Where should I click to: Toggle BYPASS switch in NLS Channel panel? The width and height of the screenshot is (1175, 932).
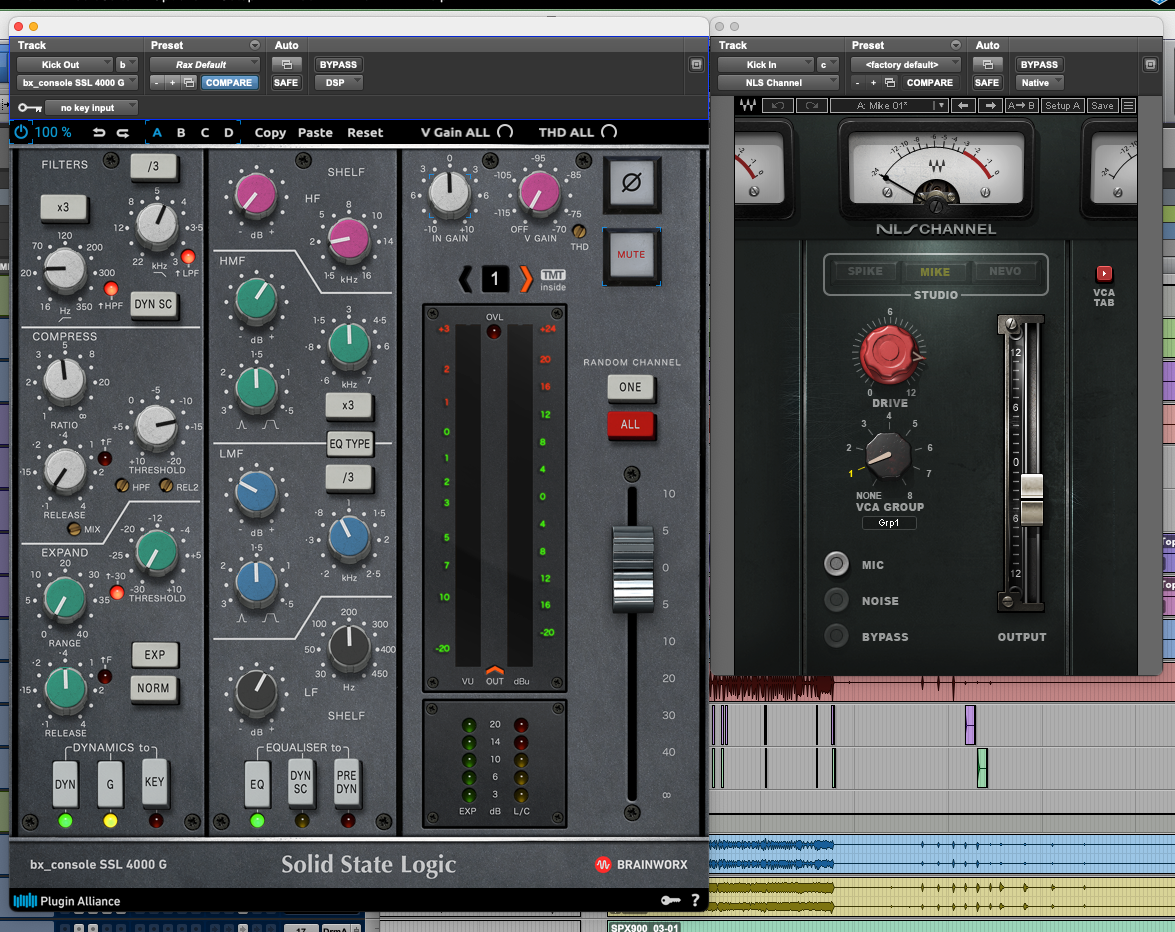tap(836, 636)
